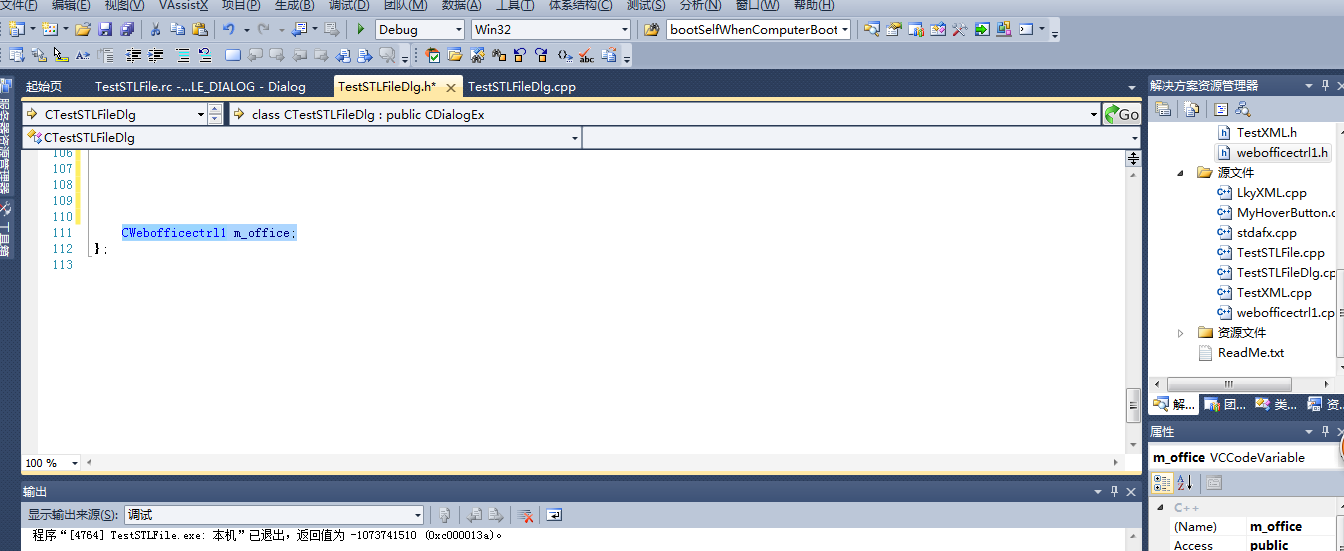Switch to the 团队 bottom tab in Solution Explorer

1225,405
